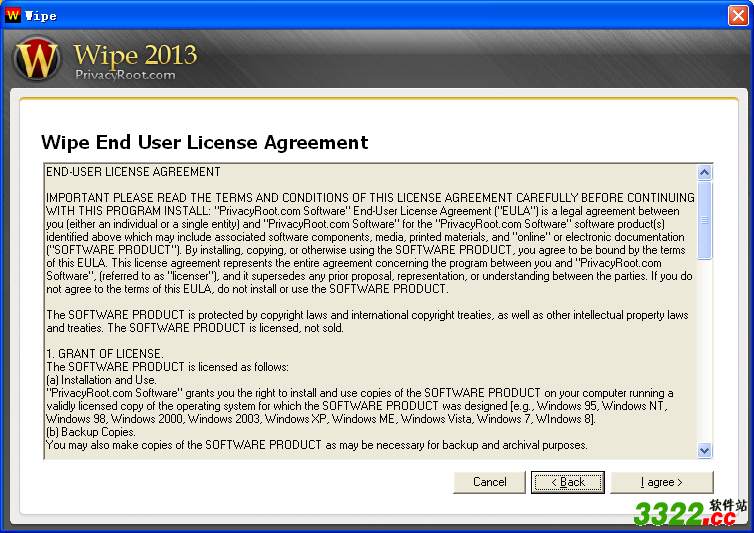Image resolution: width=754 pixels, height=533 pixels.
Task: Accept the license with I agree >
Action: pos(661,482)
